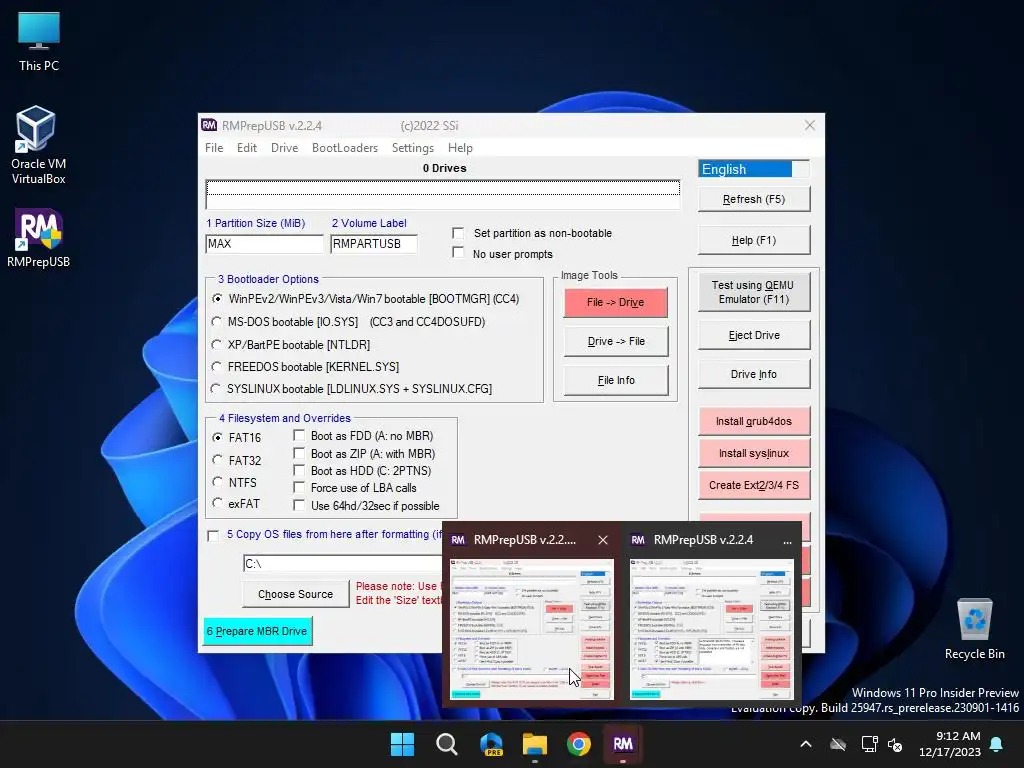1024x768 pixels.
Task: Select WinPEv2/Vista/Win7 BOOTMGR bootloader option
Action: [217, 298]
